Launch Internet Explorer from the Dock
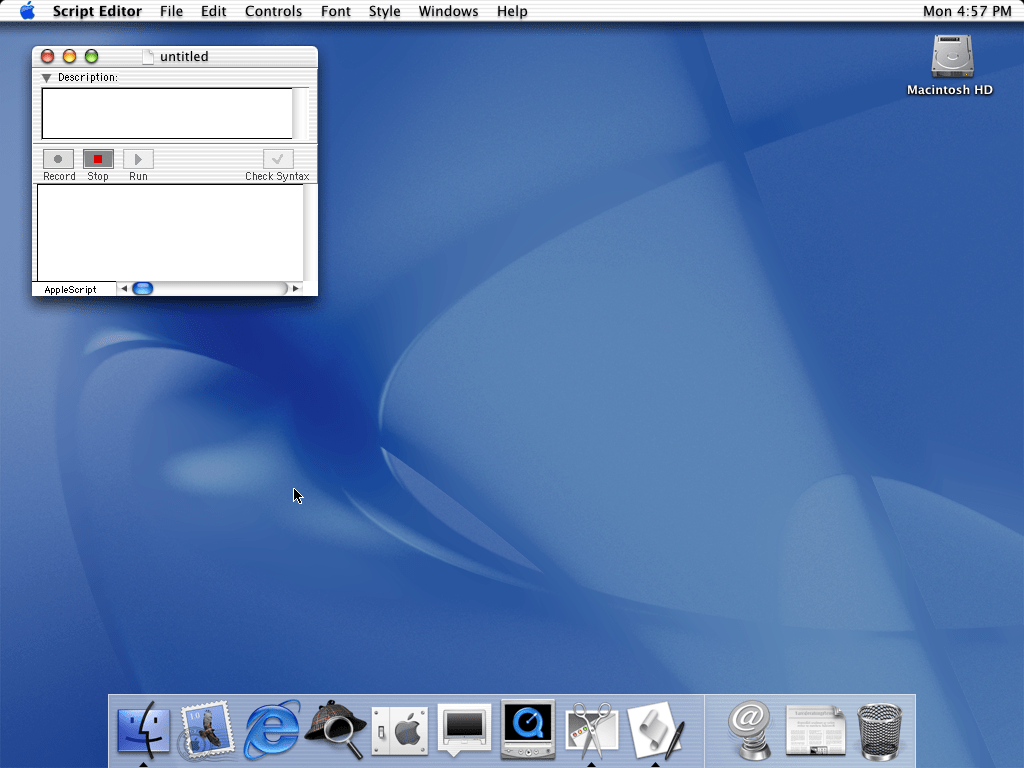Image resolution: width=1024 pixels, height=768 pixels. point(272,730)
